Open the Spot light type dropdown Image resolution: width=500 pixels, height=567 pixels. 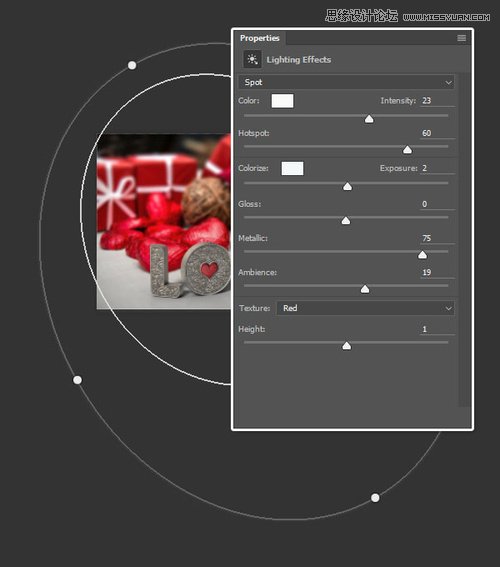tap(346, 82)
